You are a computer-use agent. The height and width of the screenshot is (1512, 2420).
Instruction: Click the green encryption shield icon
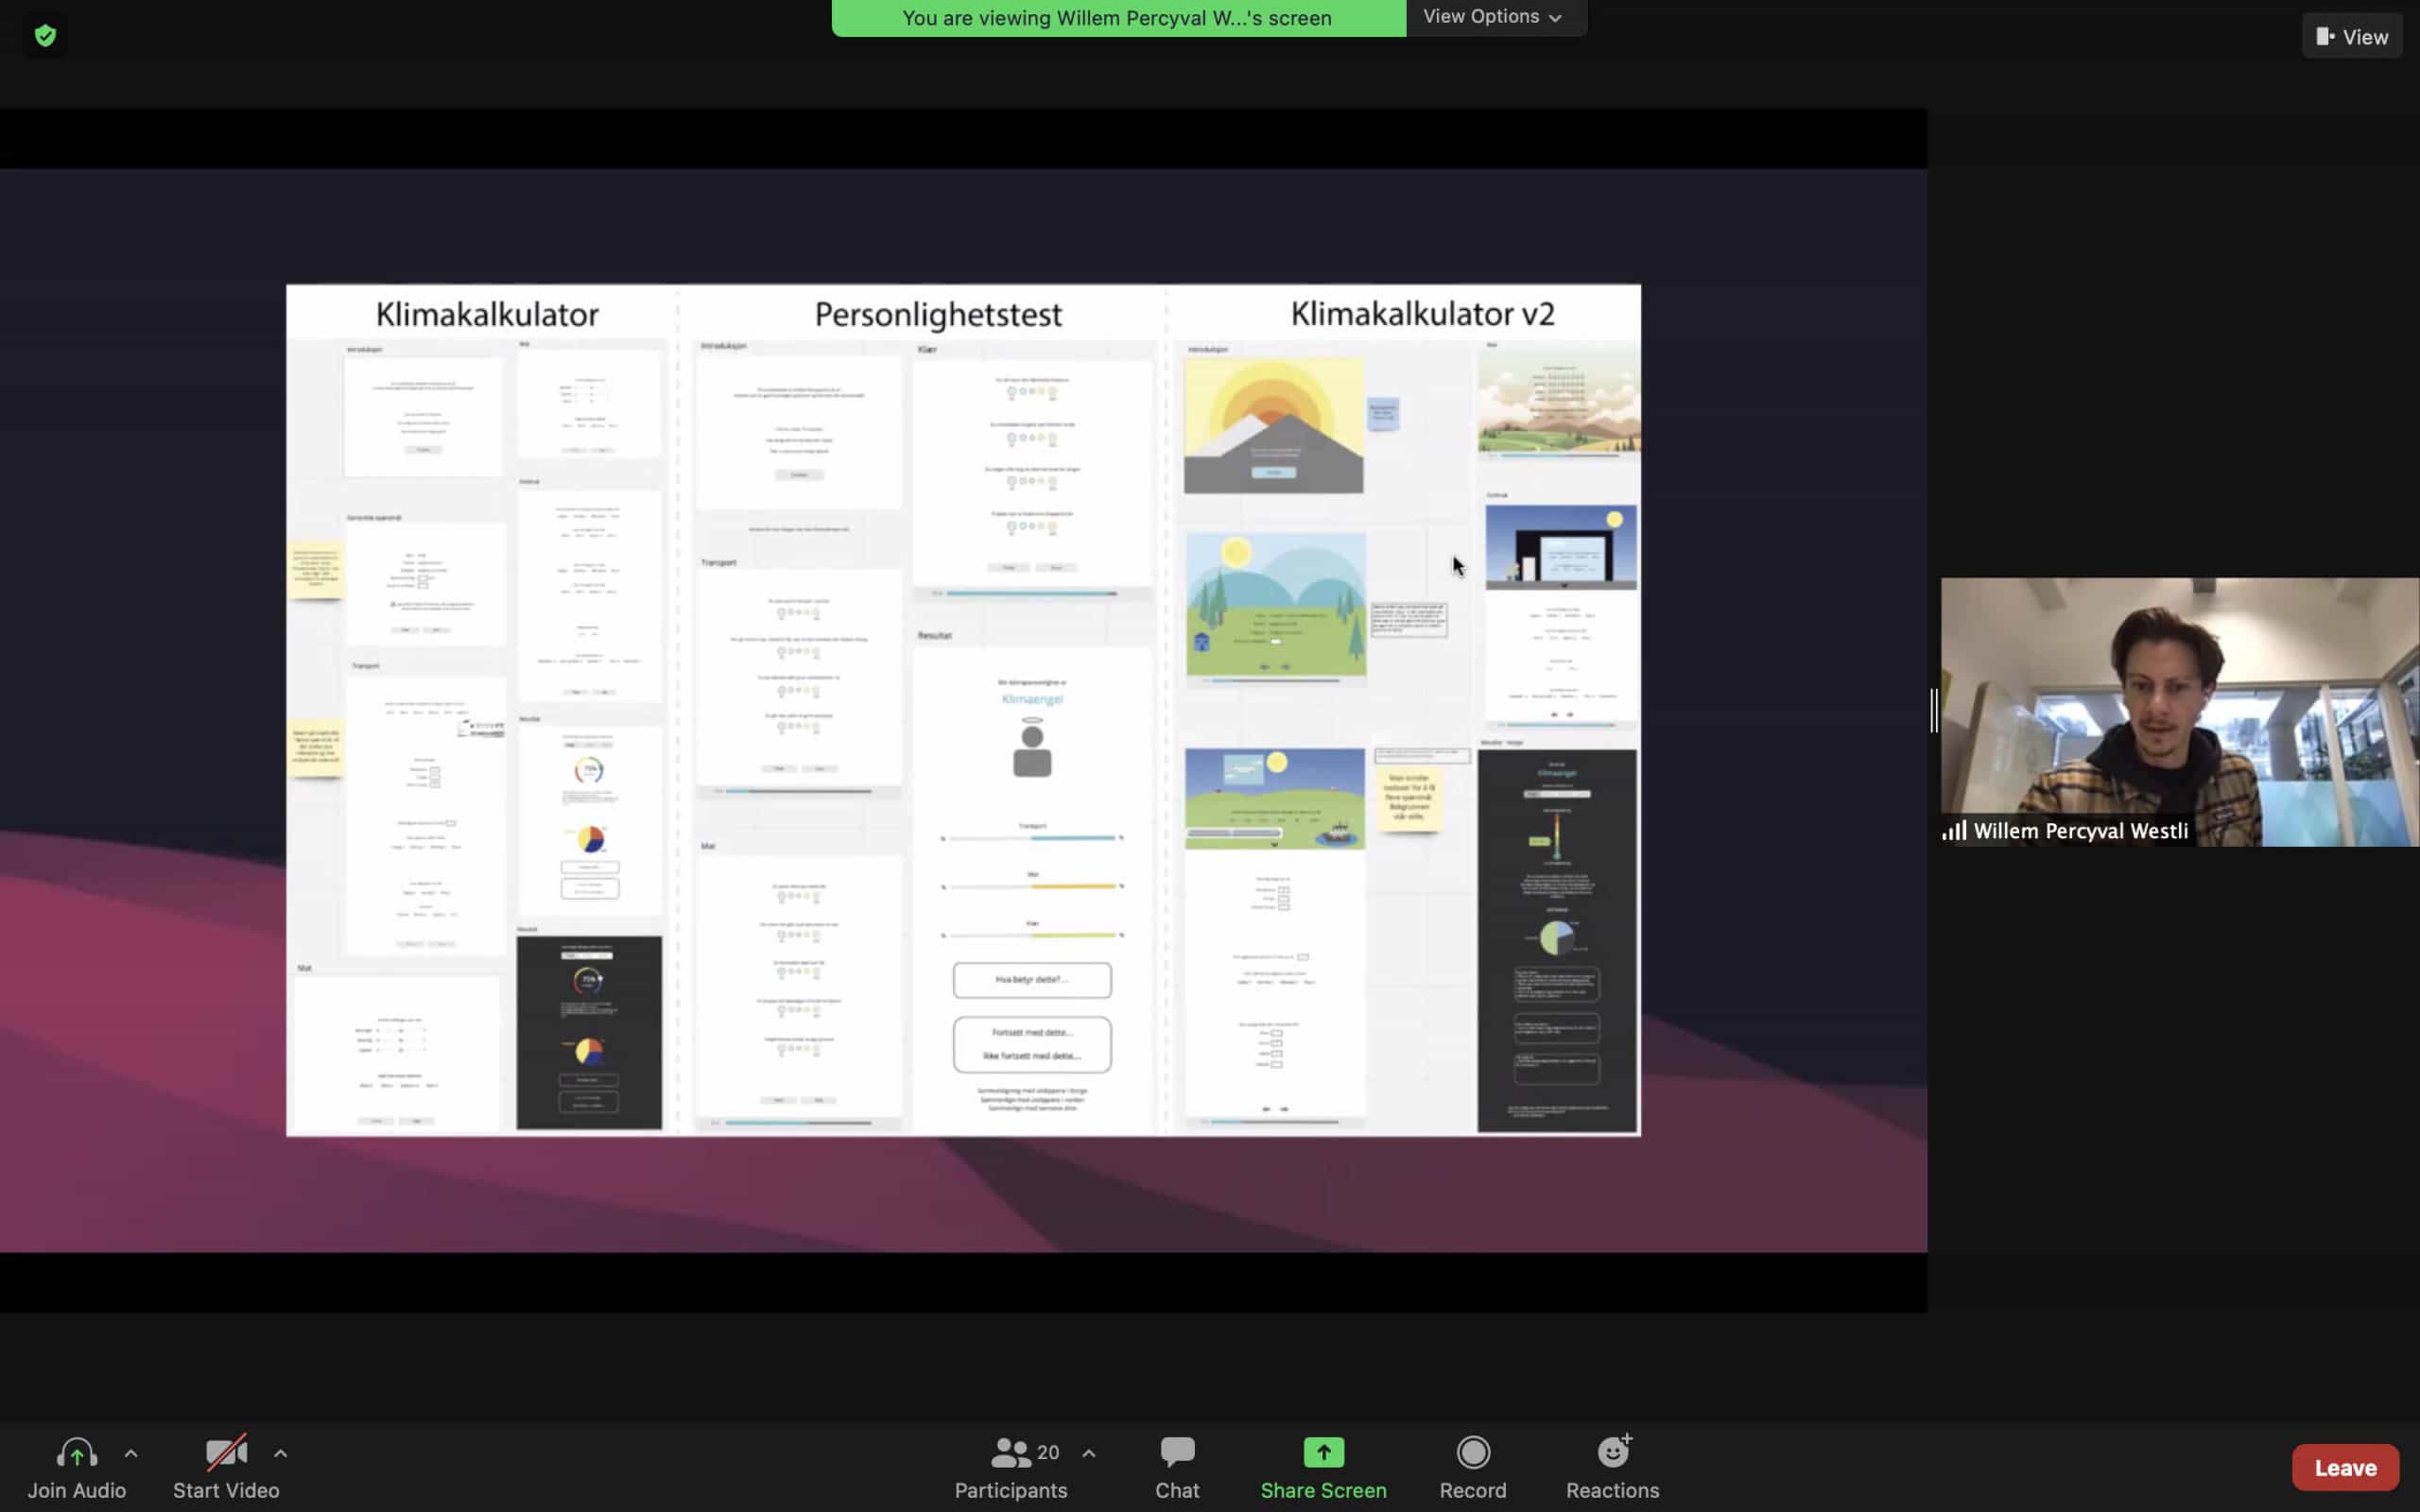point(45,36)
